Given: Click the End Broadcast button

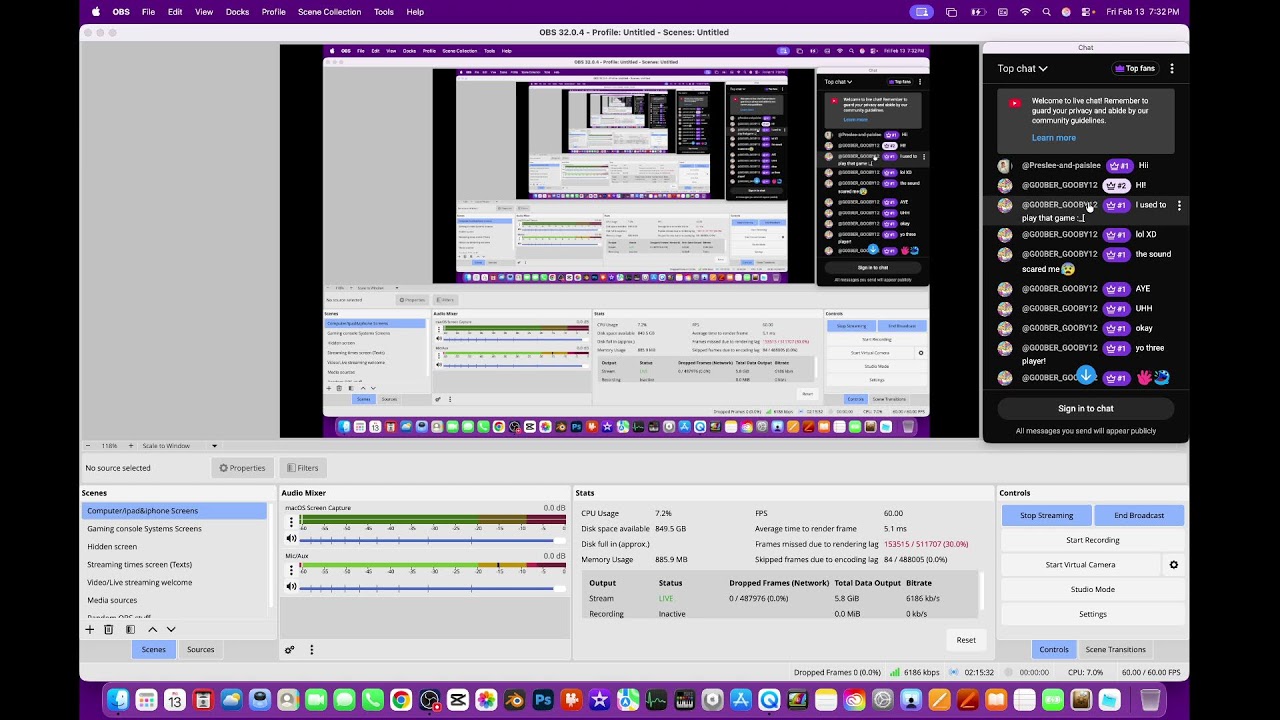Looking at the screenshot, I should click(x=1139, y=516).
